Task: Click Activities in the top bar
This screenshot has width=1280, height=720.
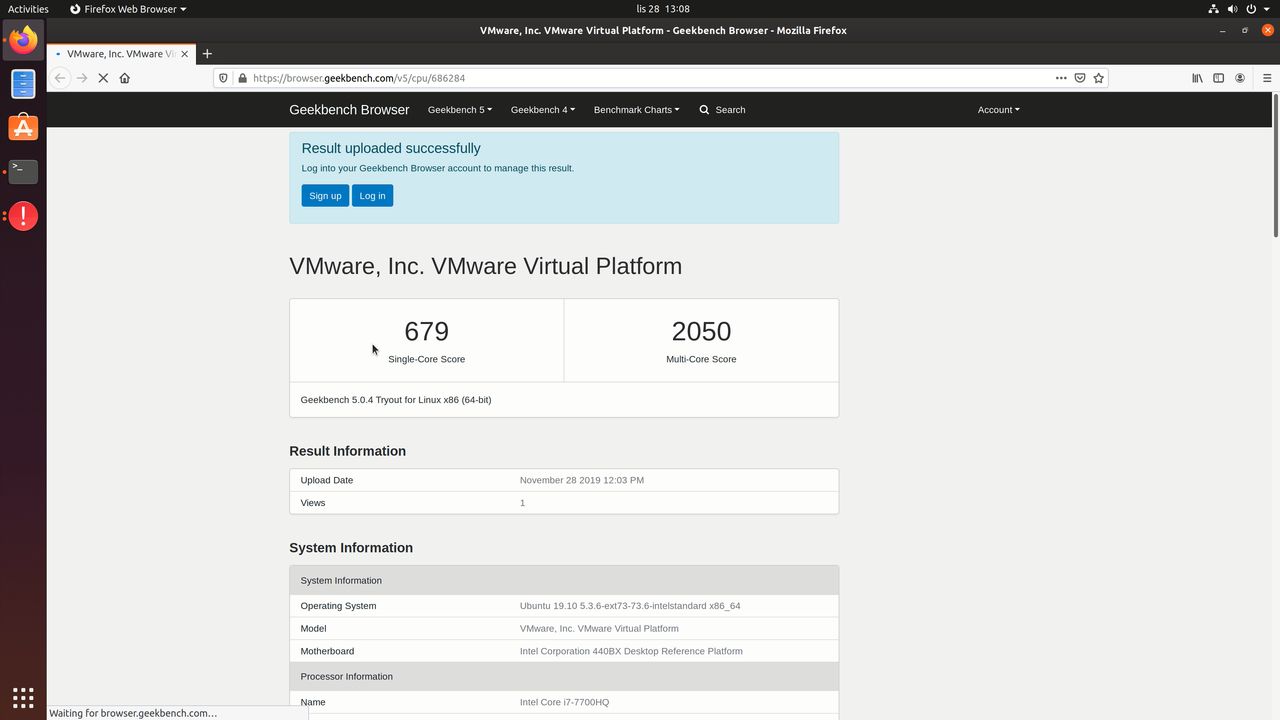Action: point(28,9)
